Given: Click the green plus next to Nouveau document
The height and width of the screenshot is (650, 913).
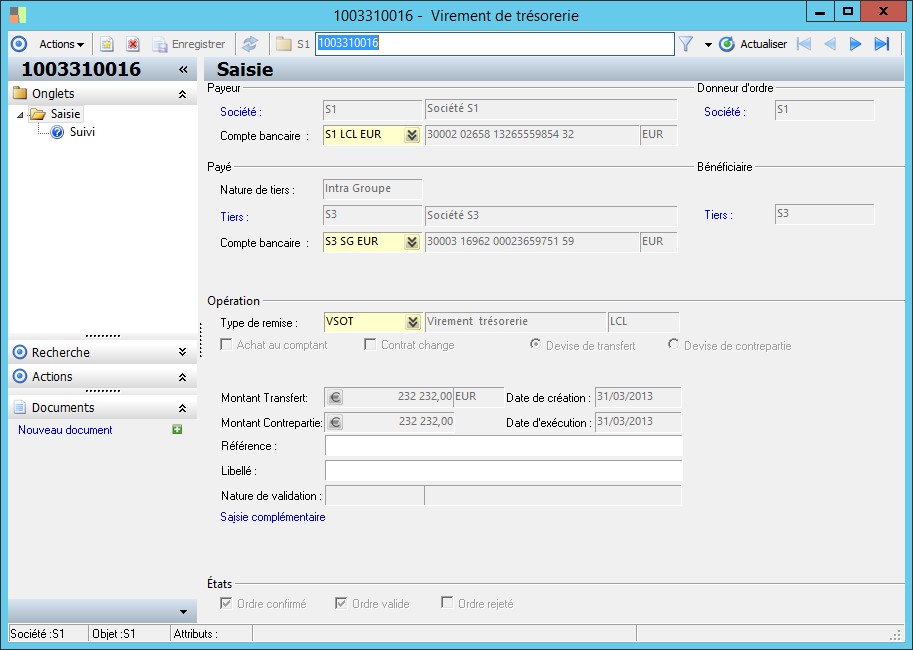Looking at the screenshot, I should pos(177,430).
